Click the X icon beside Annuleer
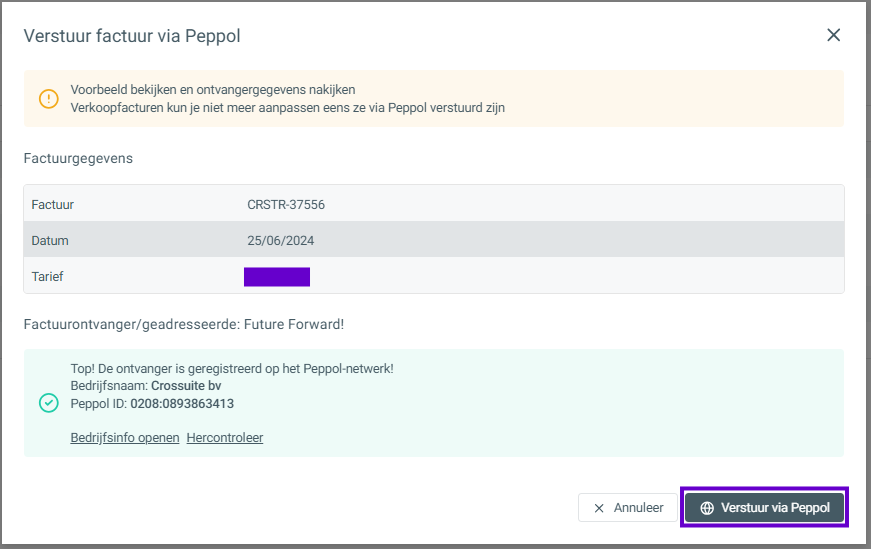This screenshot has height=549, width=871. click(x=599, y=508)
